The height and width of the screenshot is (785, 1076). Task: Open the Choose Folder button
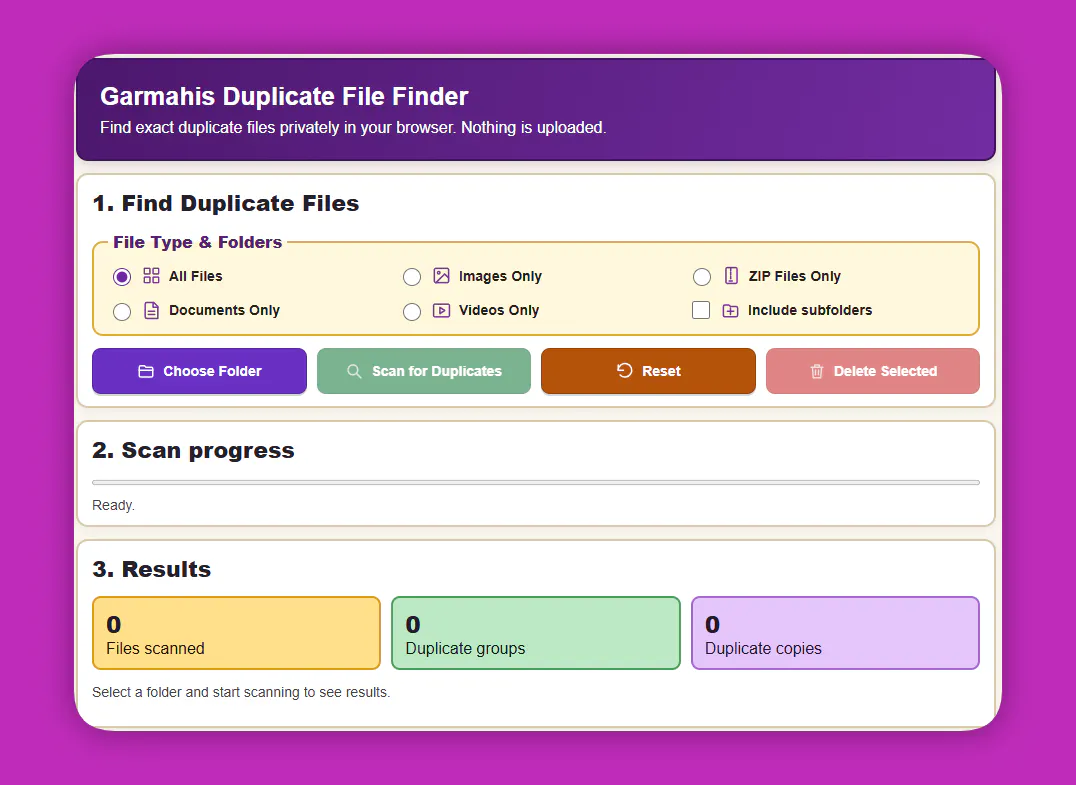click(200, 371)
